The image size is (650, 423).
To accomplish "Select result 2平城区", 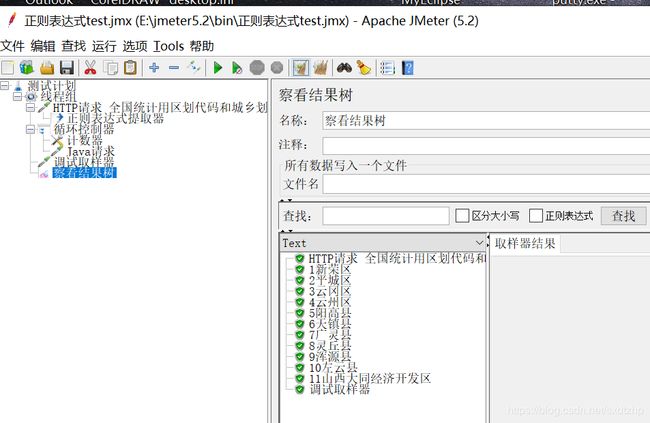I will point(330,280).
